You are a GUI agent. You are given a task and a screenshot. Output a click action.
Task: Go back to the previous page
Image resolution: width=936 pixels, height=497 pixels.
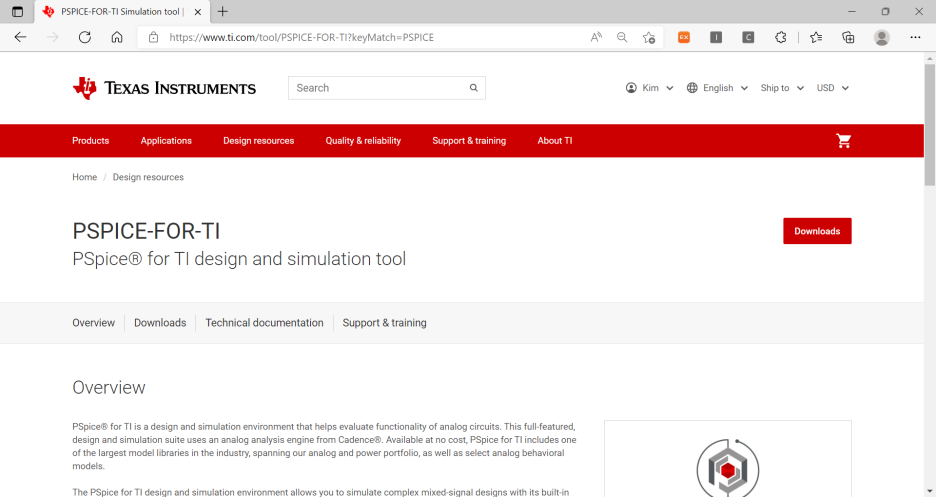tap(20, 37)
